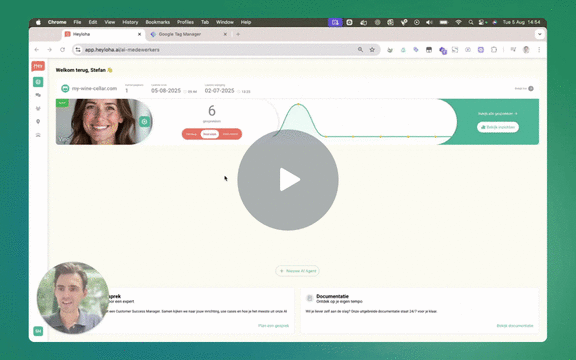Reload the page using refresh icon

tap(62, 50)
